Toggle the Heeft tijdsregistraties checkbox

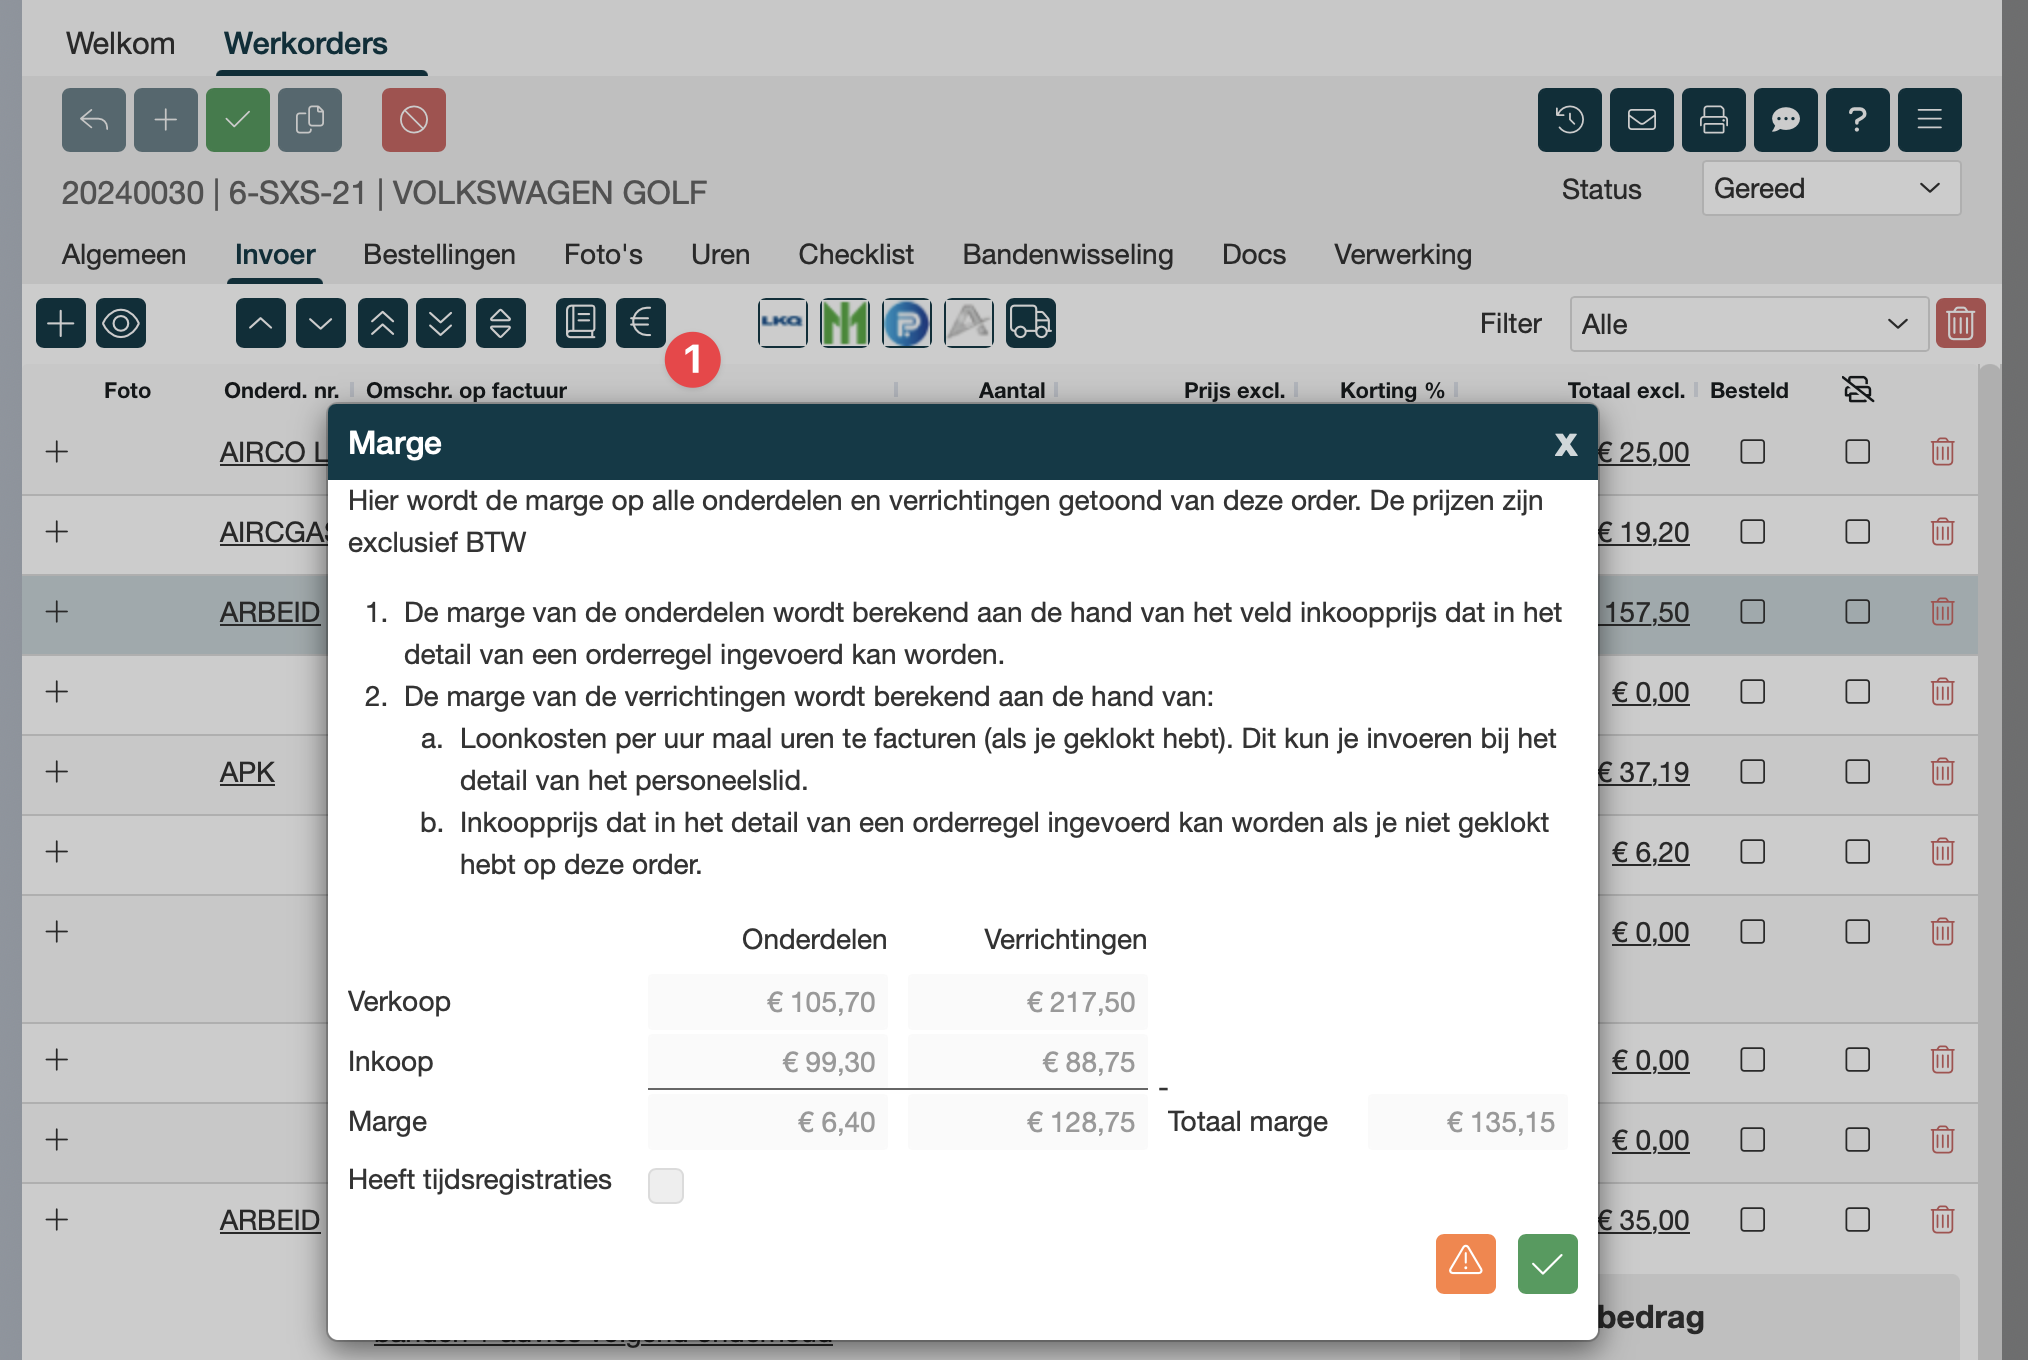point(666,1185)
